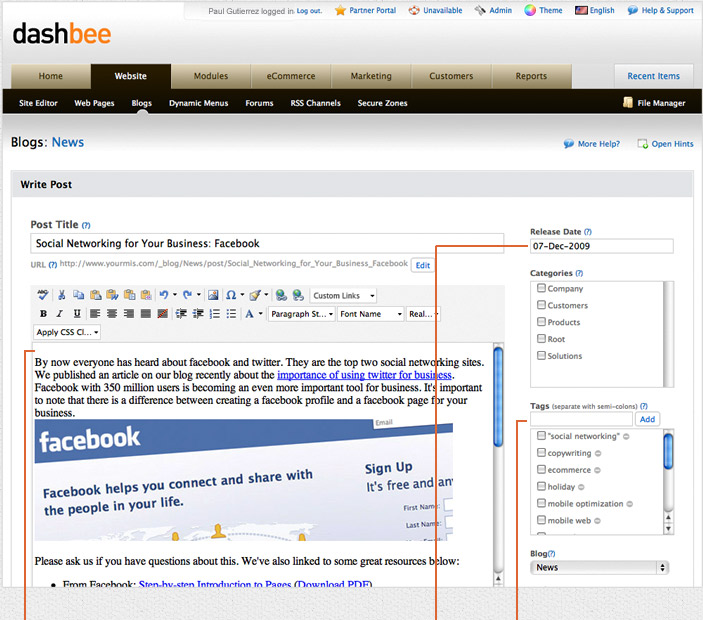The image size is (703, 620).
Task: Apply font color using the A icon
Action: pyautogui.click(x=249, y=313)
